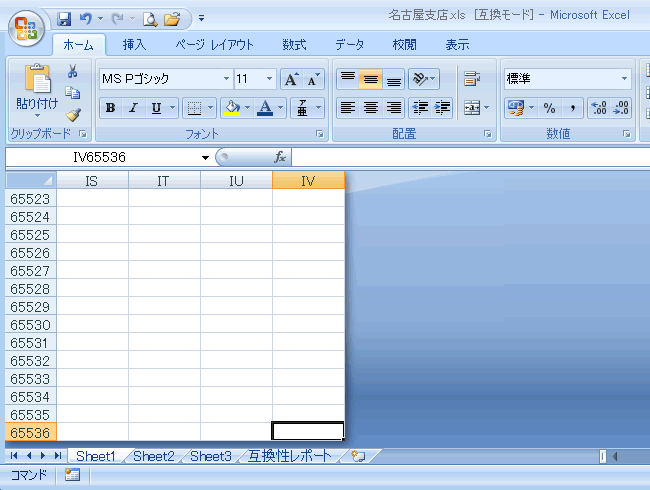Toggle middle vertical alignment
Viewport: 650px width, 490px height.
[x=371, y=79]
